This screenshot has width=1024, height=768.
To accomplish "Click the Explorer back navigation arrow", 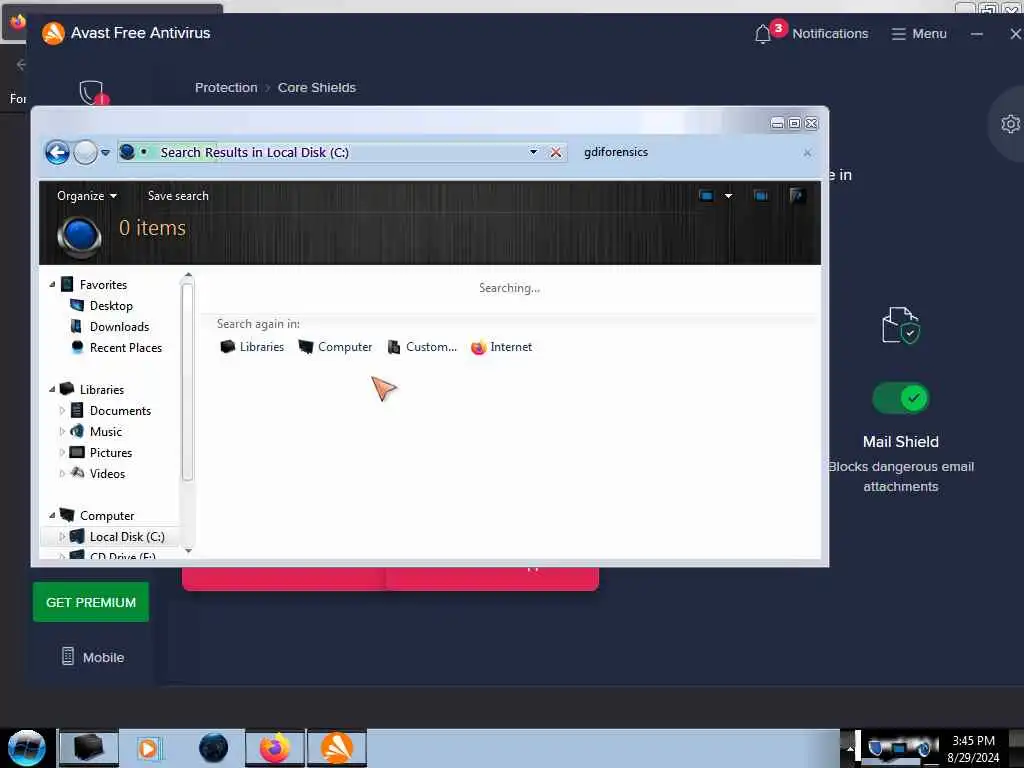I will click(x=57, y=153).
